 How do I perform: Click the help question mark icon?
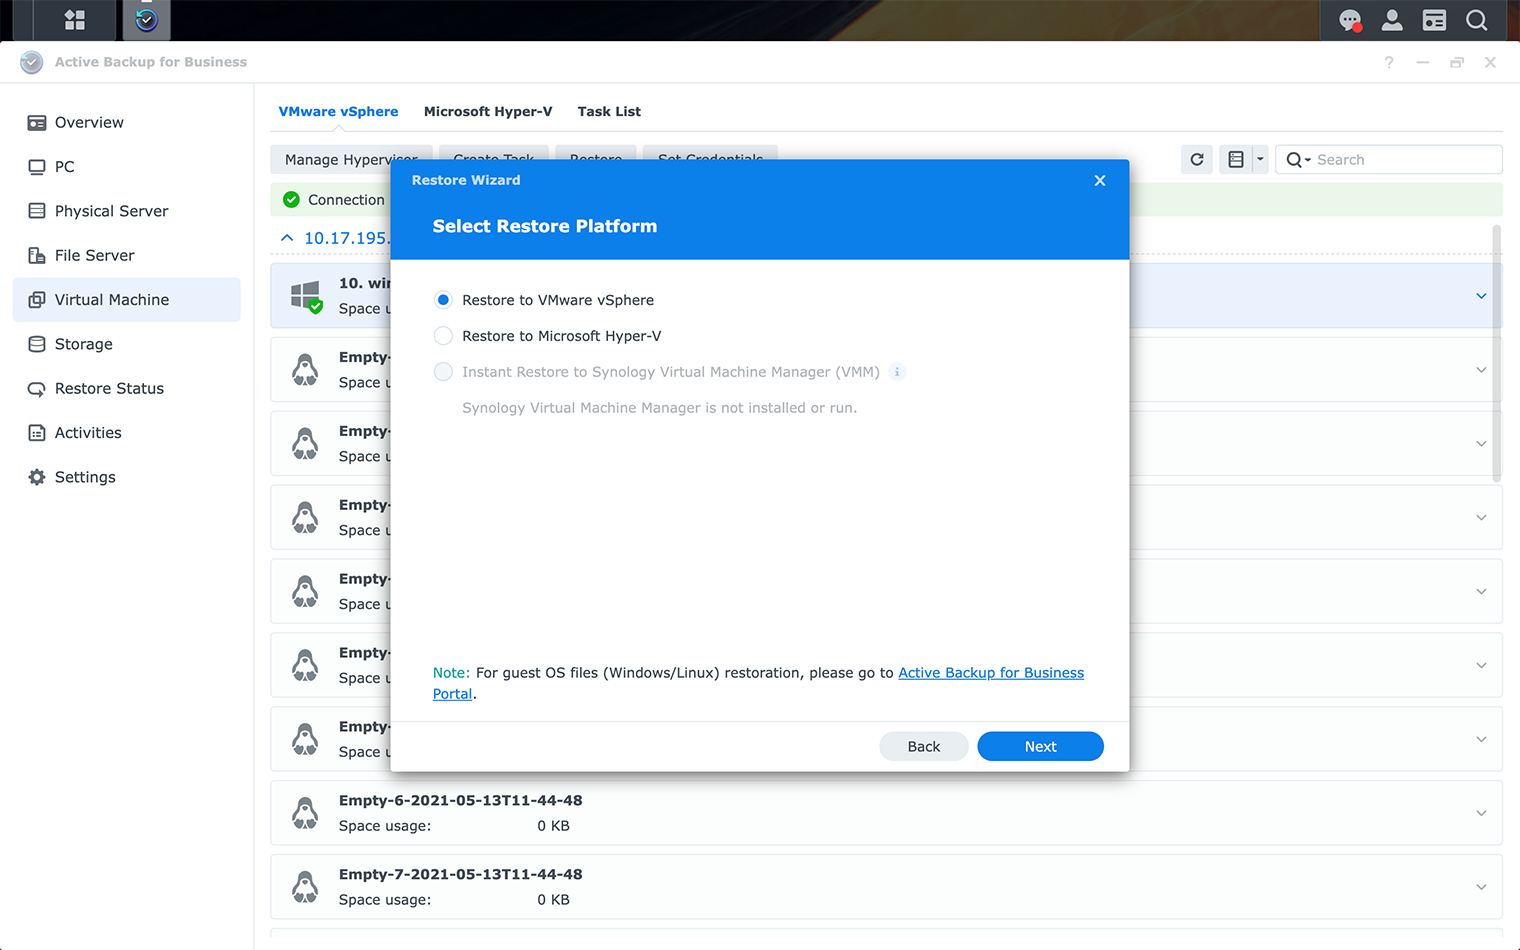click(1389, 62)
